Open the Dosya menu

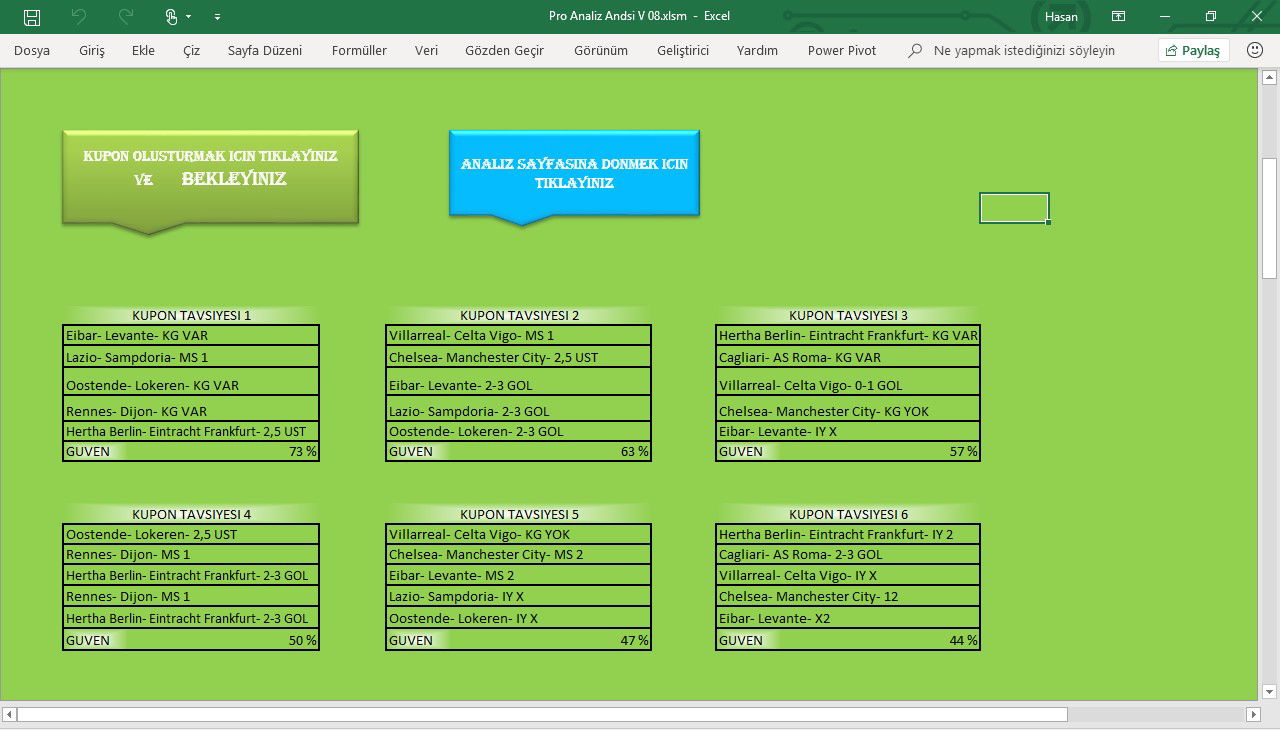[32, 50]
